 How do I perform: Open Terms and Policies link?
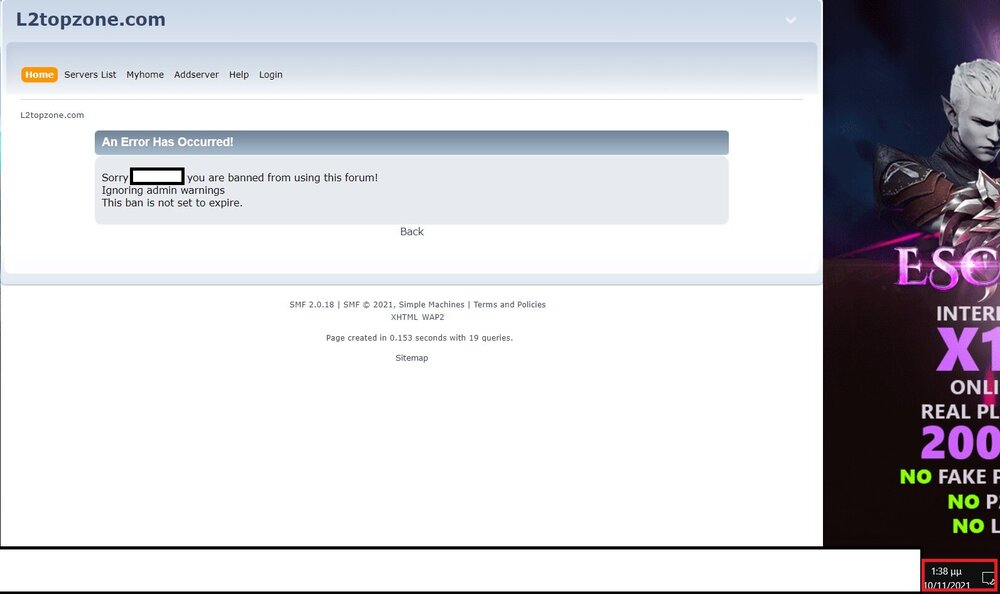tap(510, 305)
